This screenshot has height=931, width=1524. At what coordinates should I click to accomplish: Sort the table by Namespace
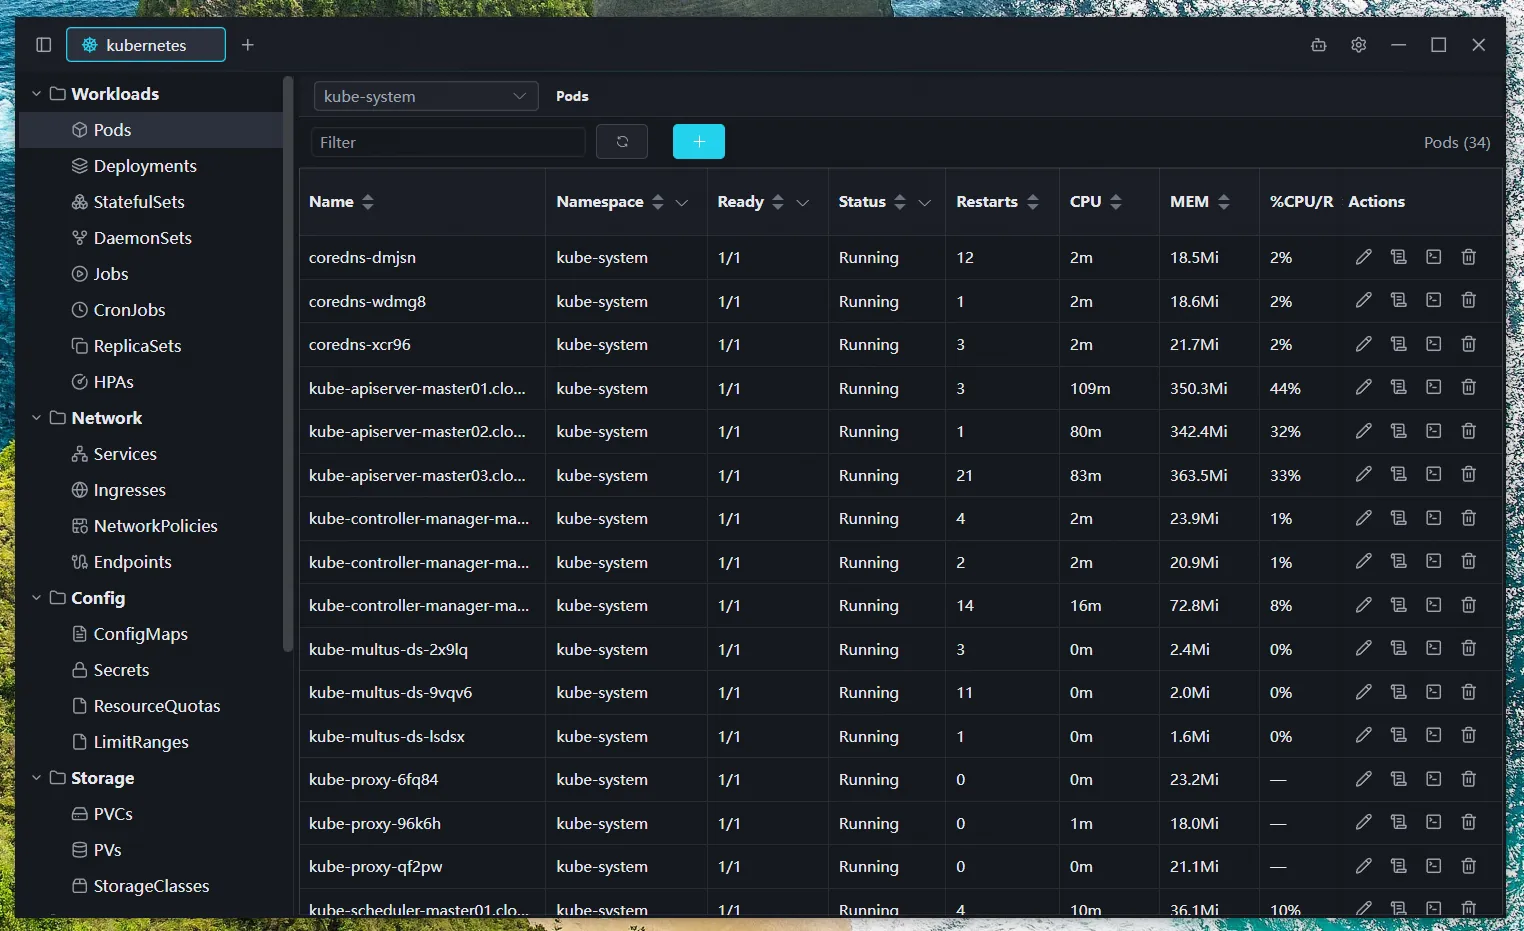pyautogui.click(x=658, y=202)
